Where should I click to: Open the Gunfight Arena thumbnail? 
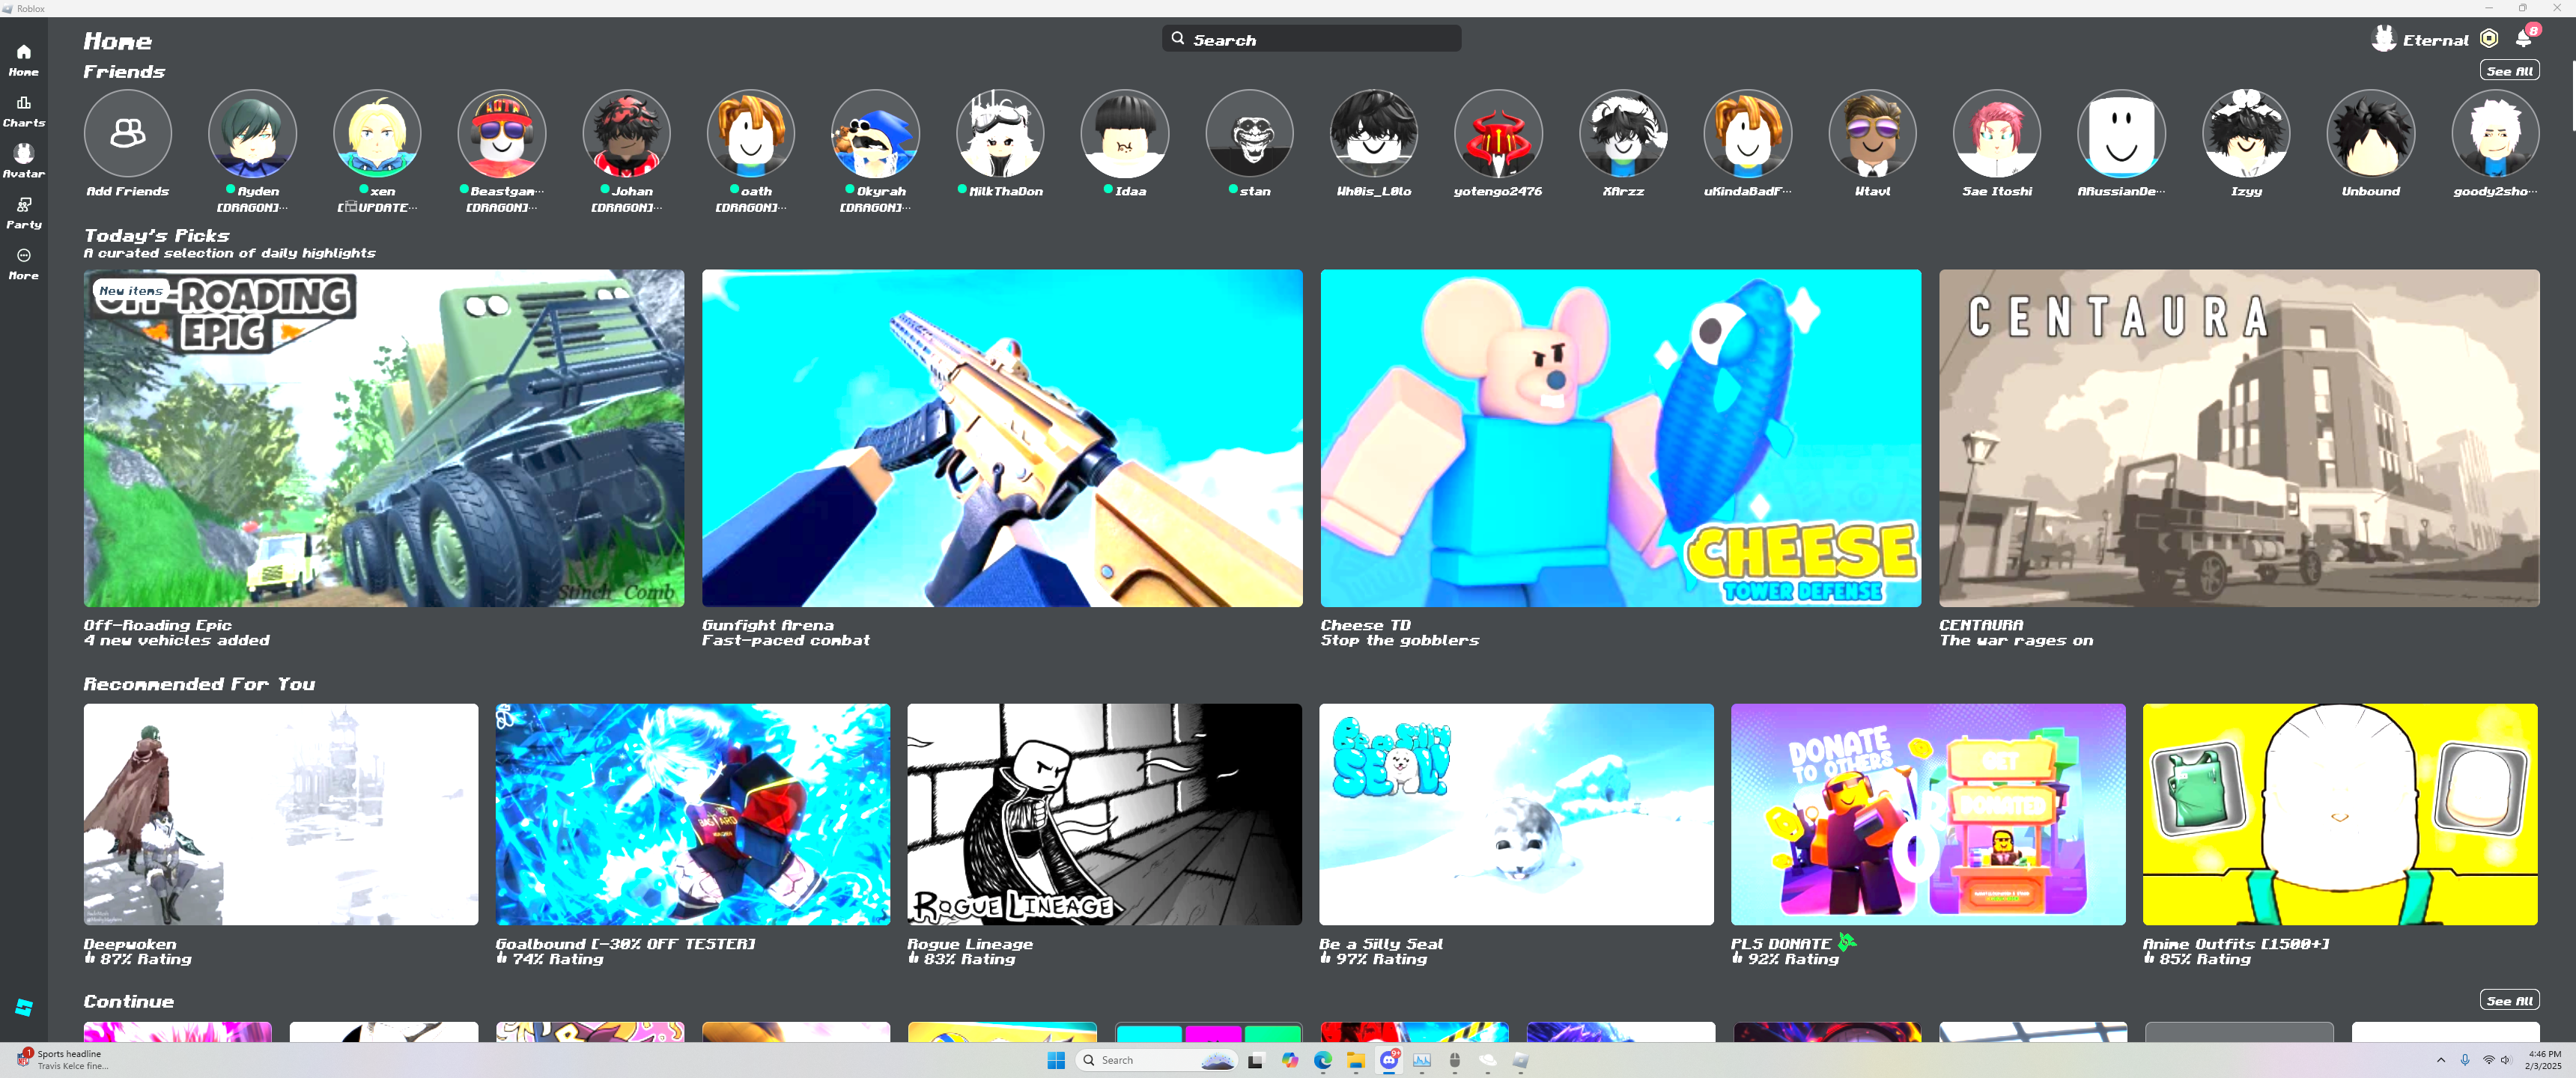(1002, 438)
